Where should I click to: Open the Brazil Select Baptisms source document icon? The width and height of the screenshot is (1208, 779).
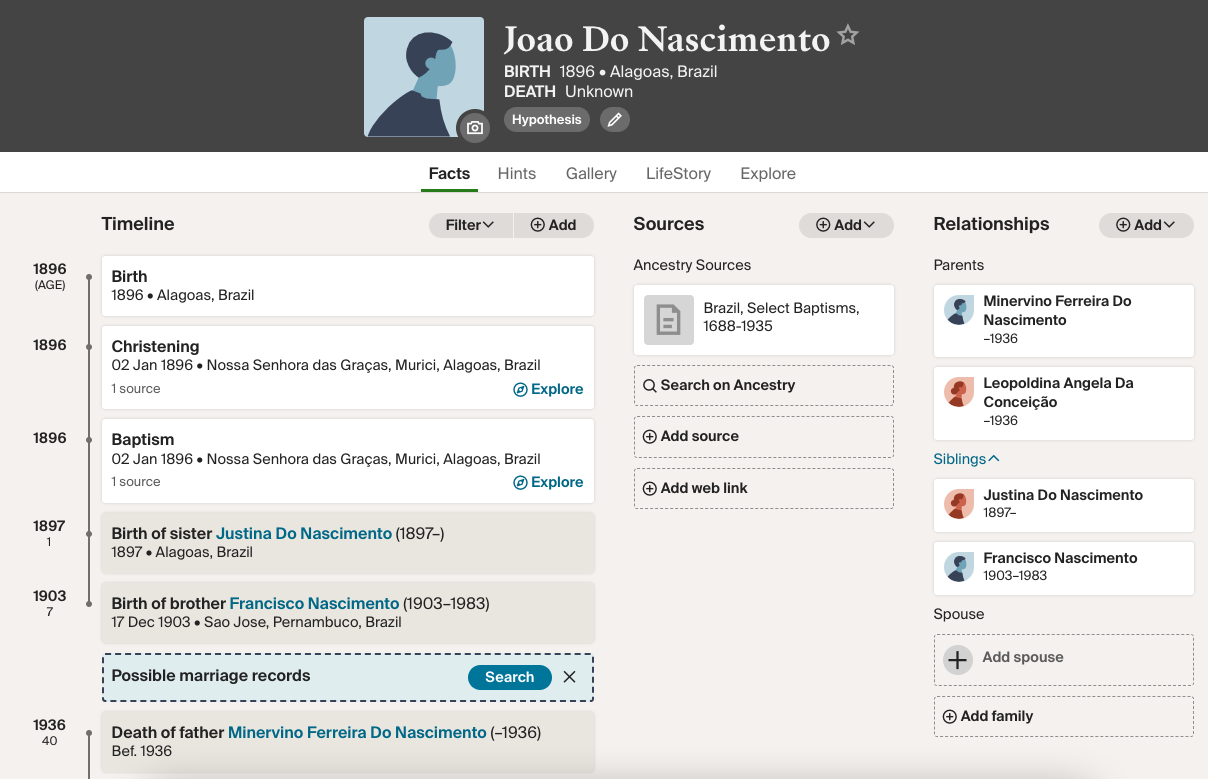tap(668, 320)
